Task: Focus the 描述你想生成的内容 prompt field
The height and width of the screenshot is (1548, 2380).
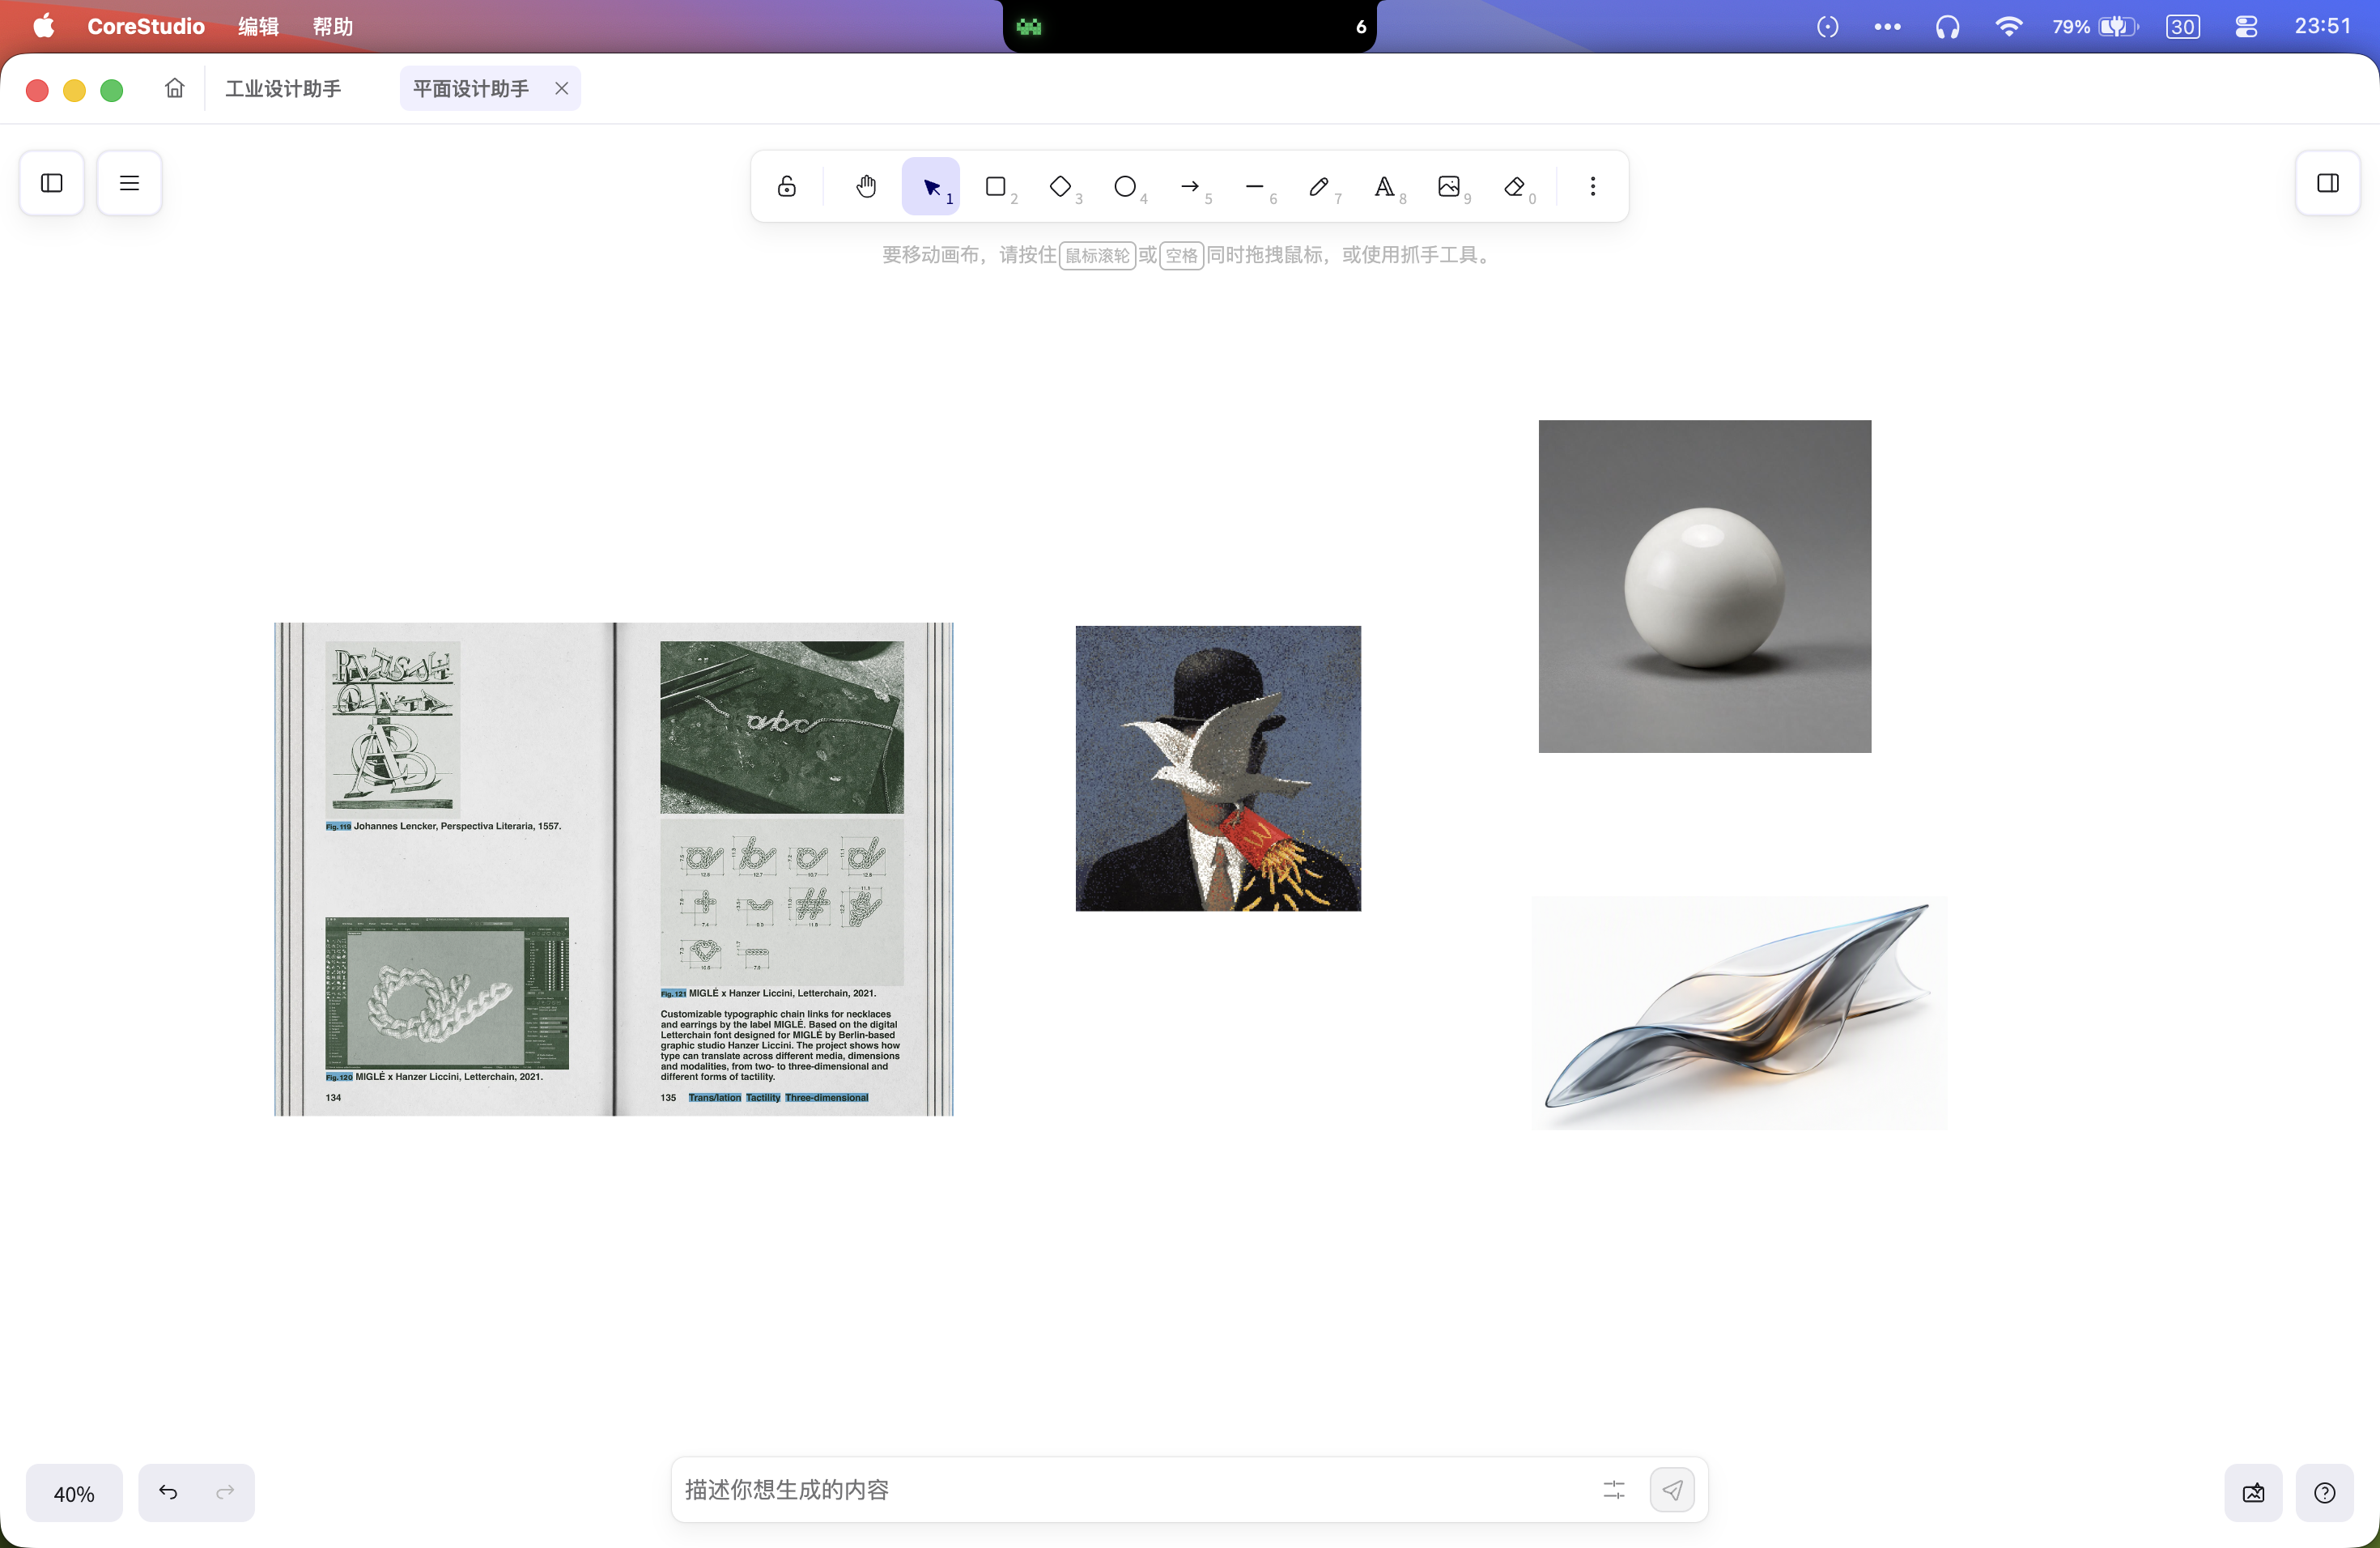Action: point(1135,1490)
